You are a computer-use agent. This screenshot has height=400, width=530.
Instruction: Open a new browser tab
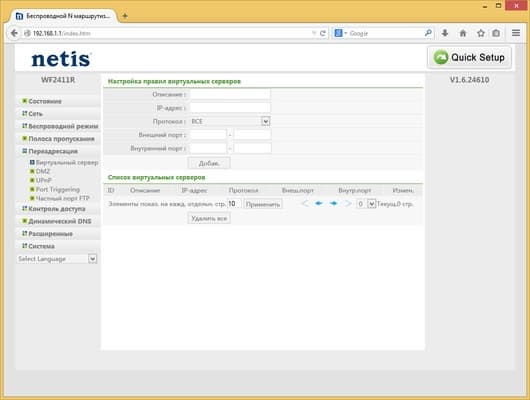coord(125,16)
